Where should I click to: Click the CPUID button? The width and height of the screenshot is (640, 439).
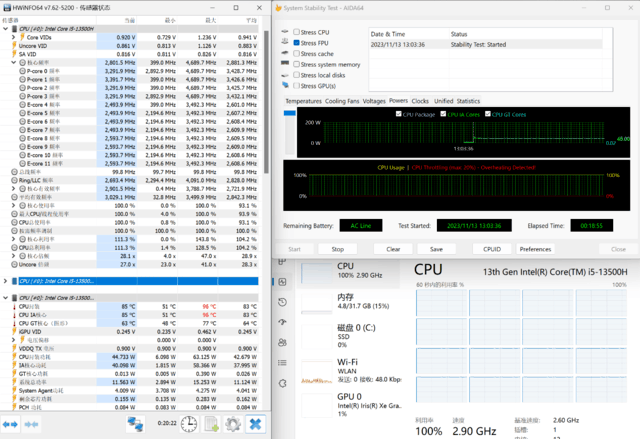tap(491, 249)
